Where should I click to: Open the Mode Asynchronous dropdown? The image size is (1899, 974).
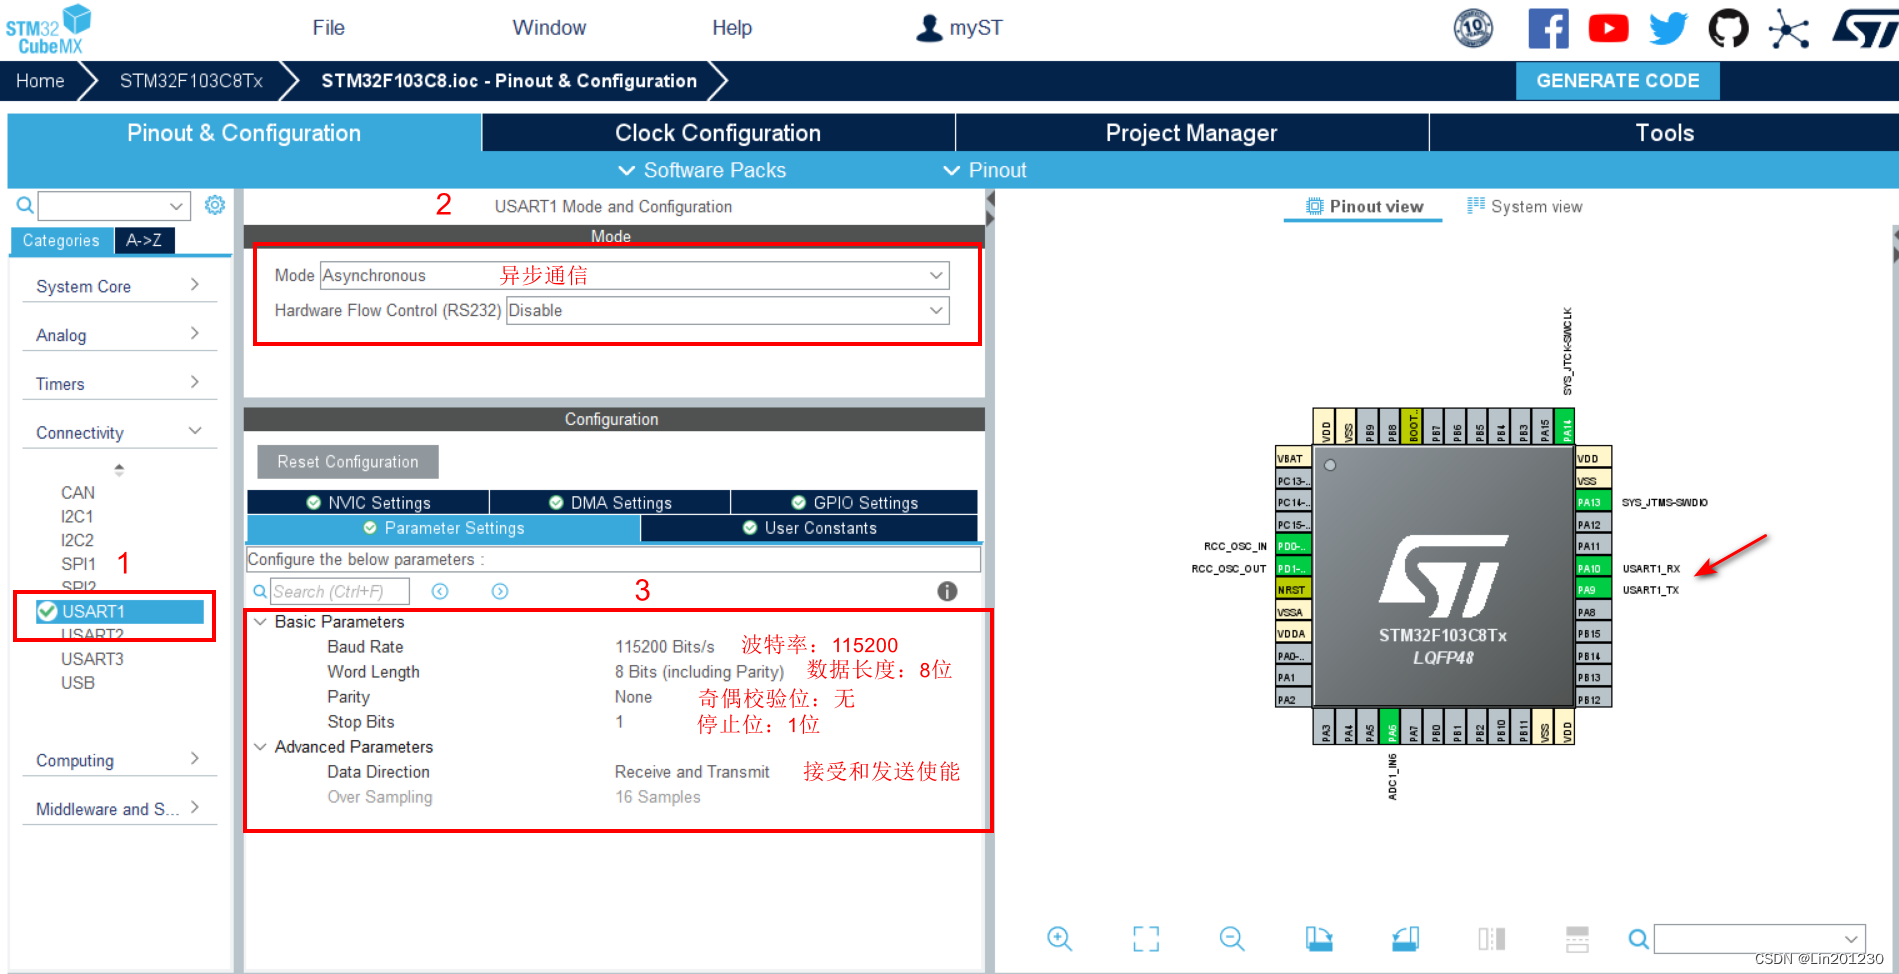(635, 275)
